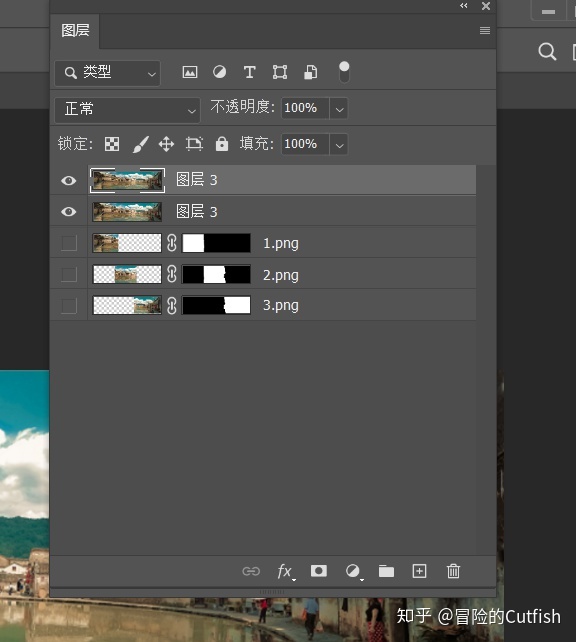Viewport: 576px width, 642px height.
Task: Collapse the panel with double-arrow icon
Action: pos(463,6)
